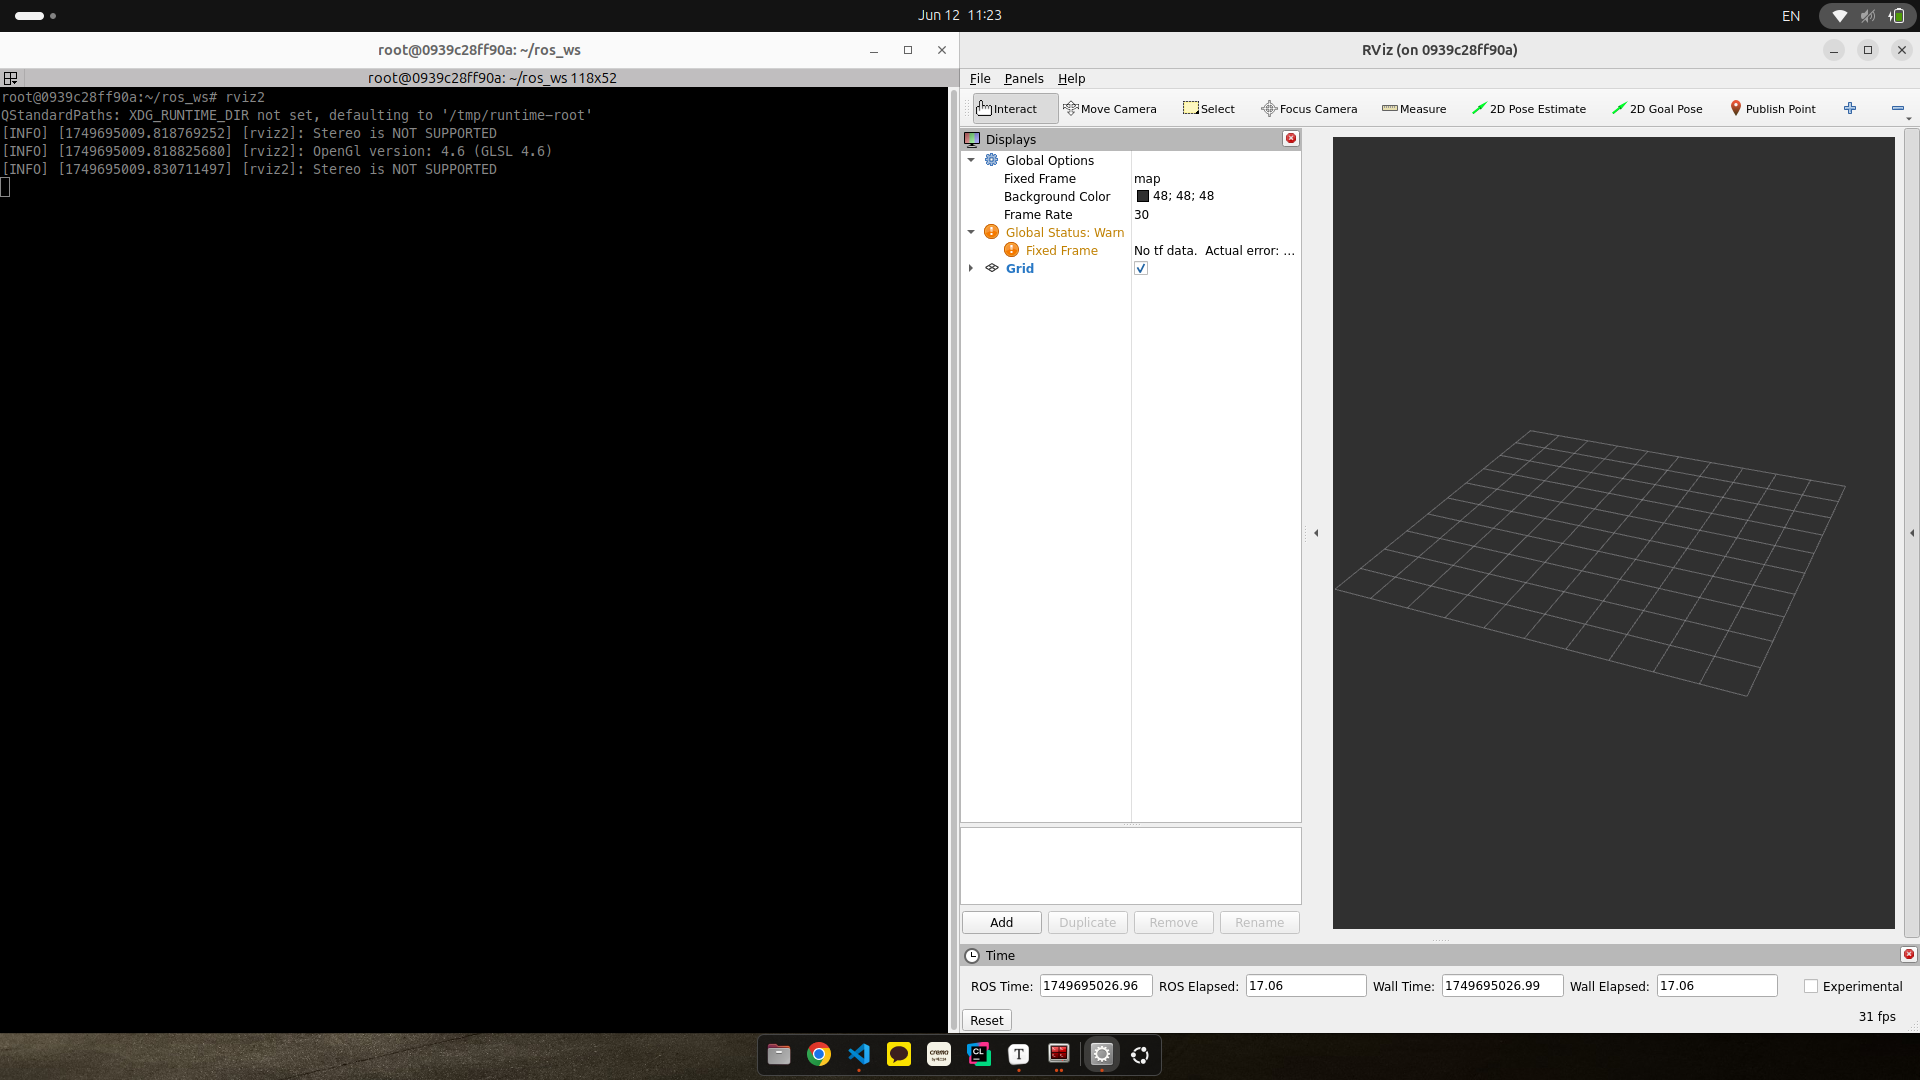Image resolution: width=1920 pixels, height=1080 pixels.
Task: Select the 2D Goal Pose tool
Action: click(1657, 109)
